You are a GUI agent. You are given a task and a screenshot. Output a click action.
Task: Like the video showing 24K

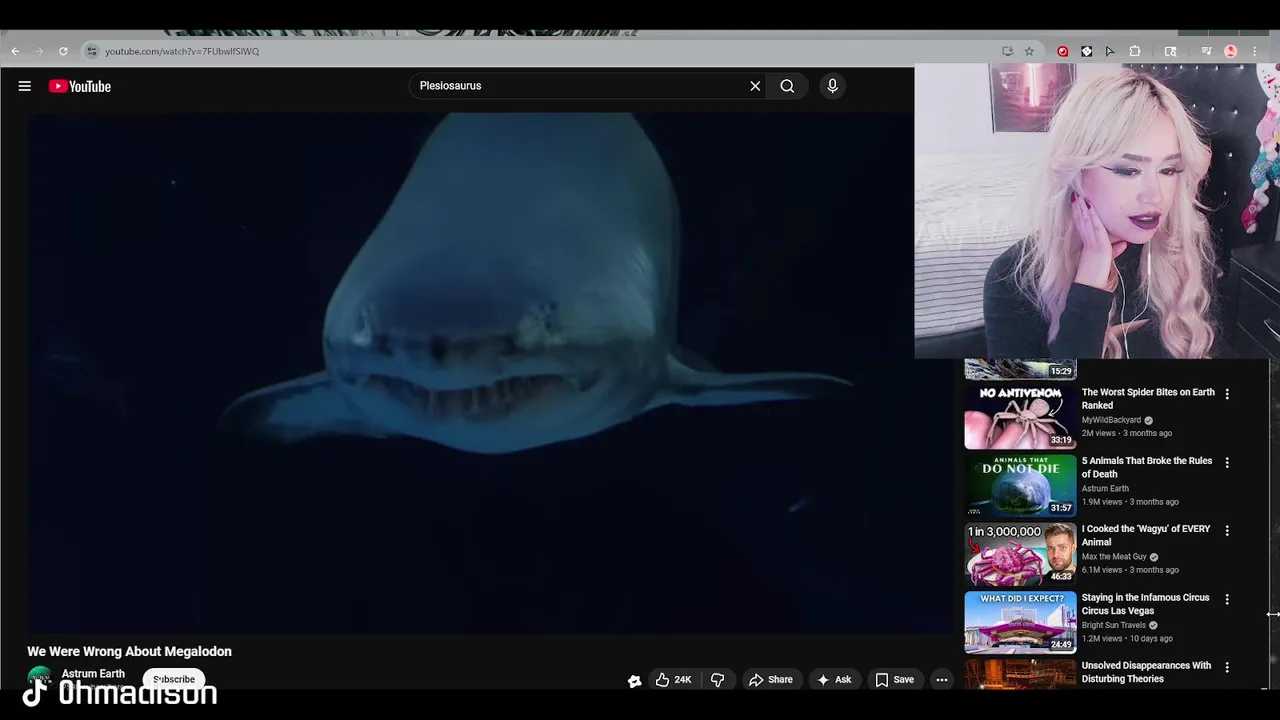[x=673, y=680]
